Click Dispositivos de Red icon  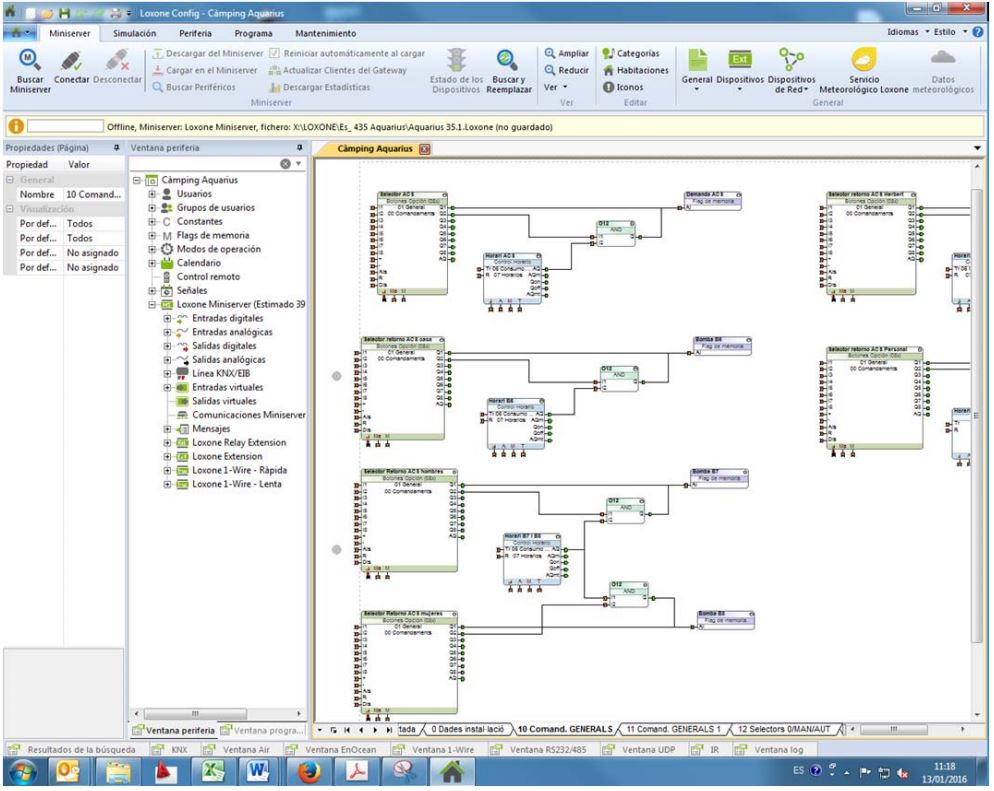pyautogui.click(x=791, y=60)
